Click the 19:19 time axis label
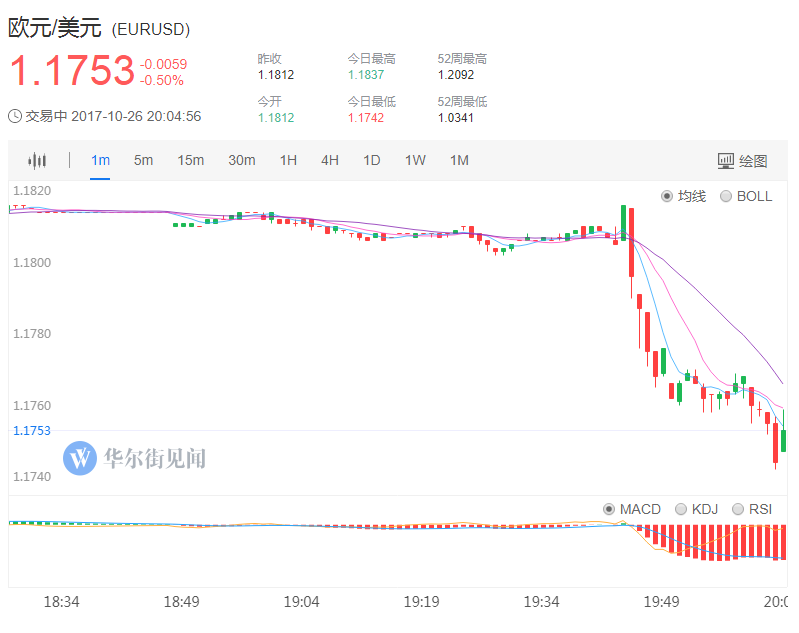The height and width of the screenshot is (633, 799). pos(421,602)
